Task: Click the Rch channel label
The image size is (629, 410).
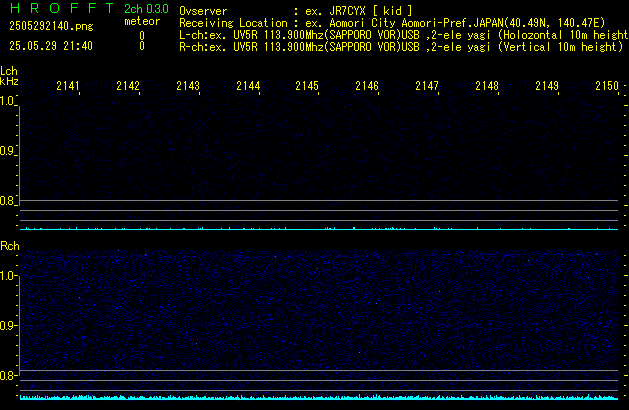Action: (x=10, y=246)
